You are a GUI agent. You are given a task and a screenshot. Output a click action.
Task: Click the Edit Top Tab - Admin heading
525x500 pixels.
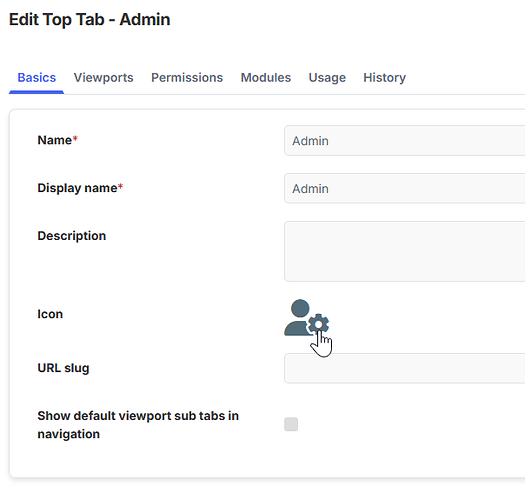click(x=89, y=19)
